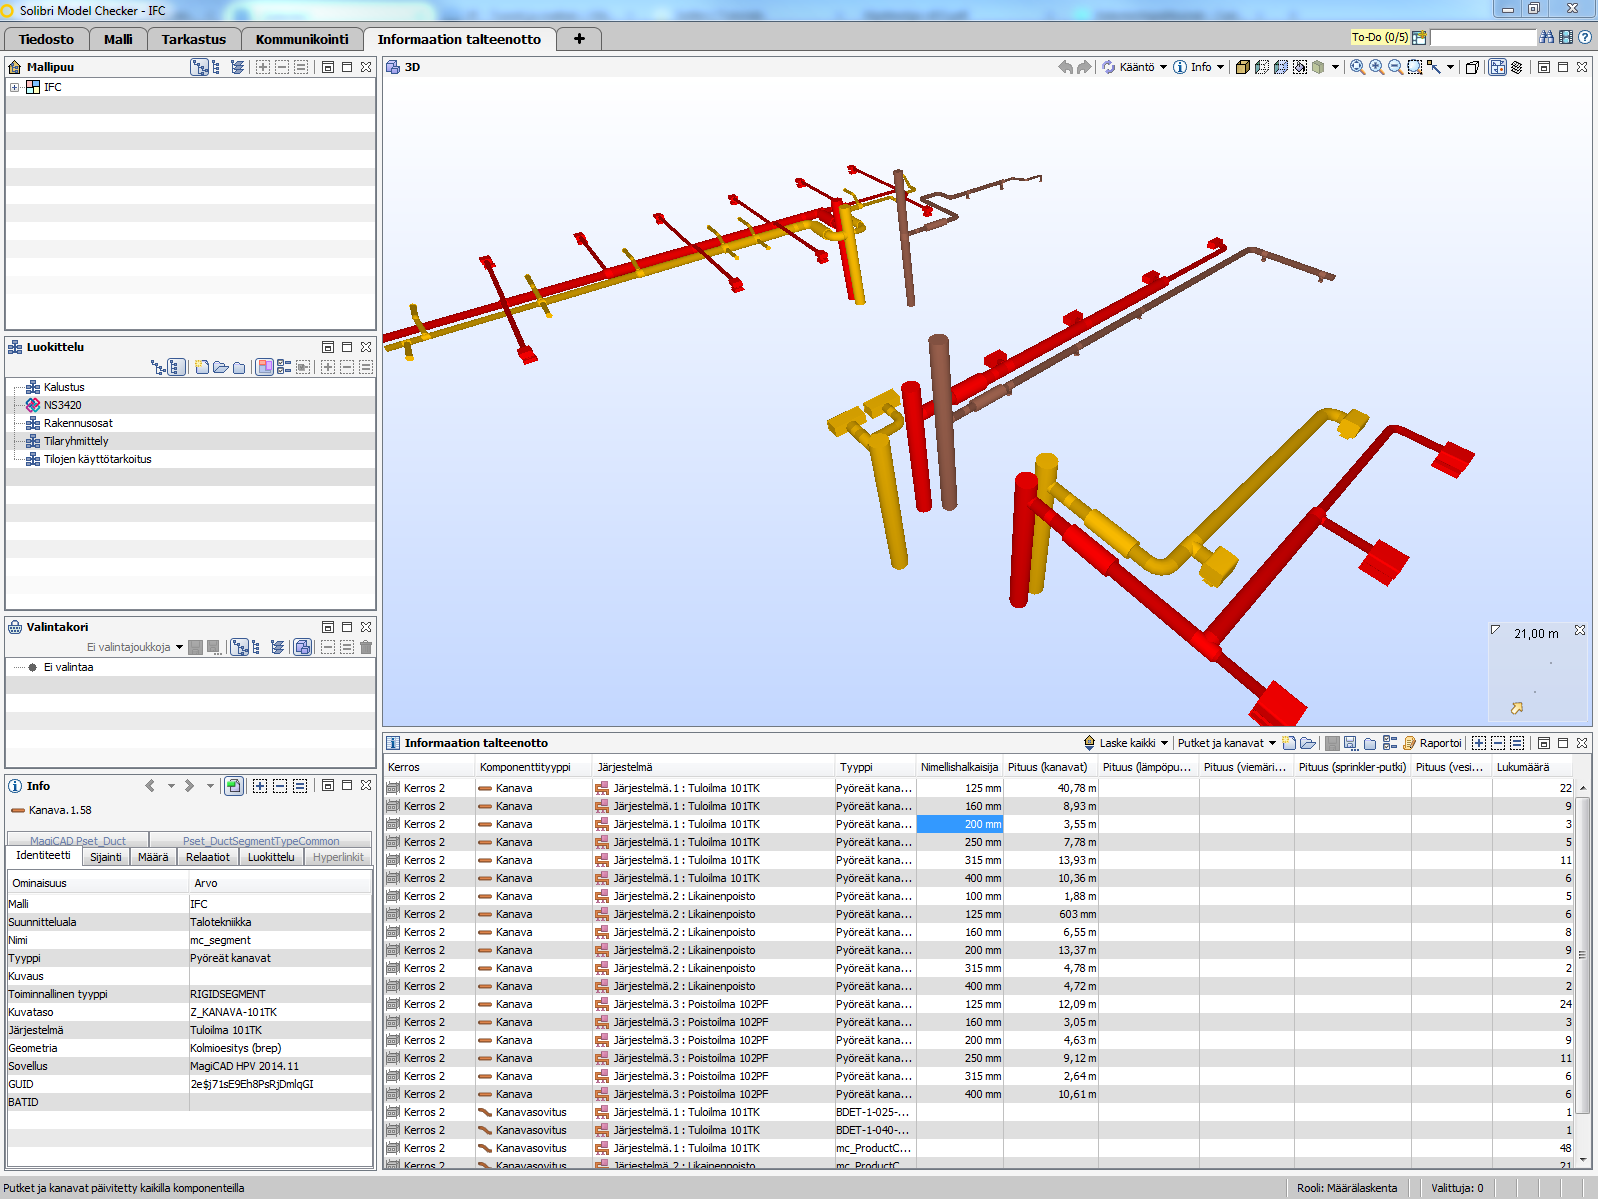Viewport: 1598px width, 1199px height.
Task: Click new classification icon in Luokittelu panel
Action: (202, 367)
